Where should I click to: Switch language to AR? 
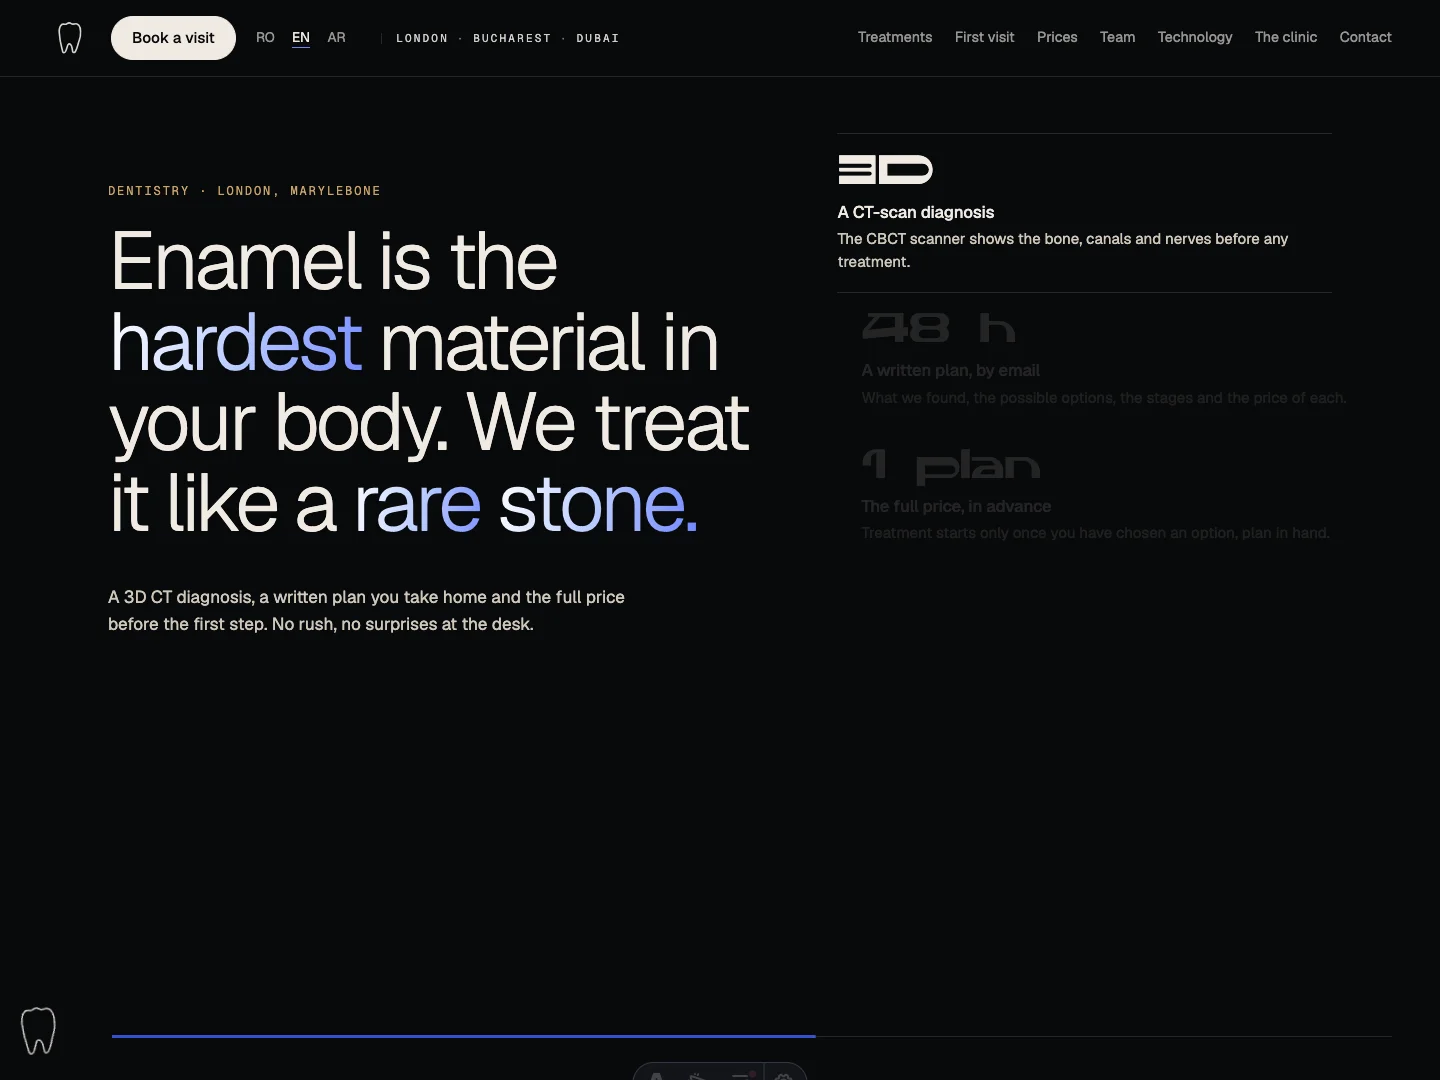tap(337, 38)
